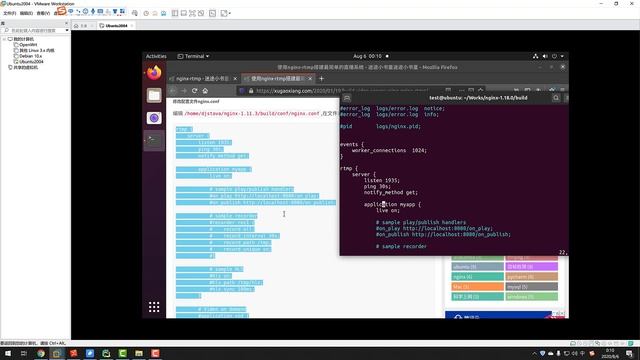Open the Terminal app menu in top bar
The width and height of the screenshot is (640, 360).
tap(193, 56)
